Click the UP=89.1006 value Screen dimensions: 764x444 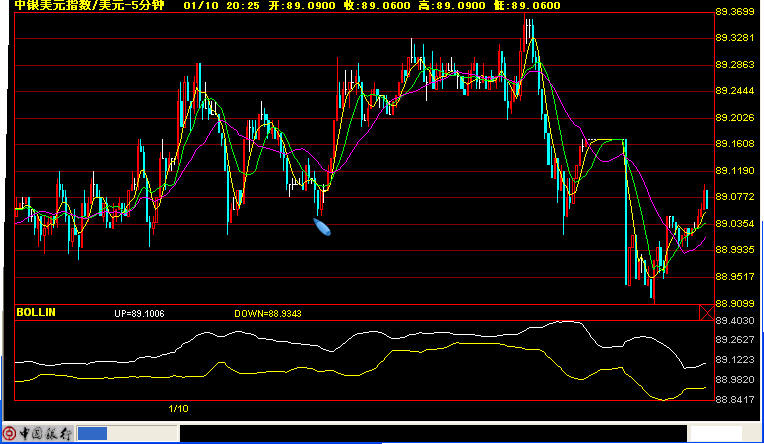(139, 313)
